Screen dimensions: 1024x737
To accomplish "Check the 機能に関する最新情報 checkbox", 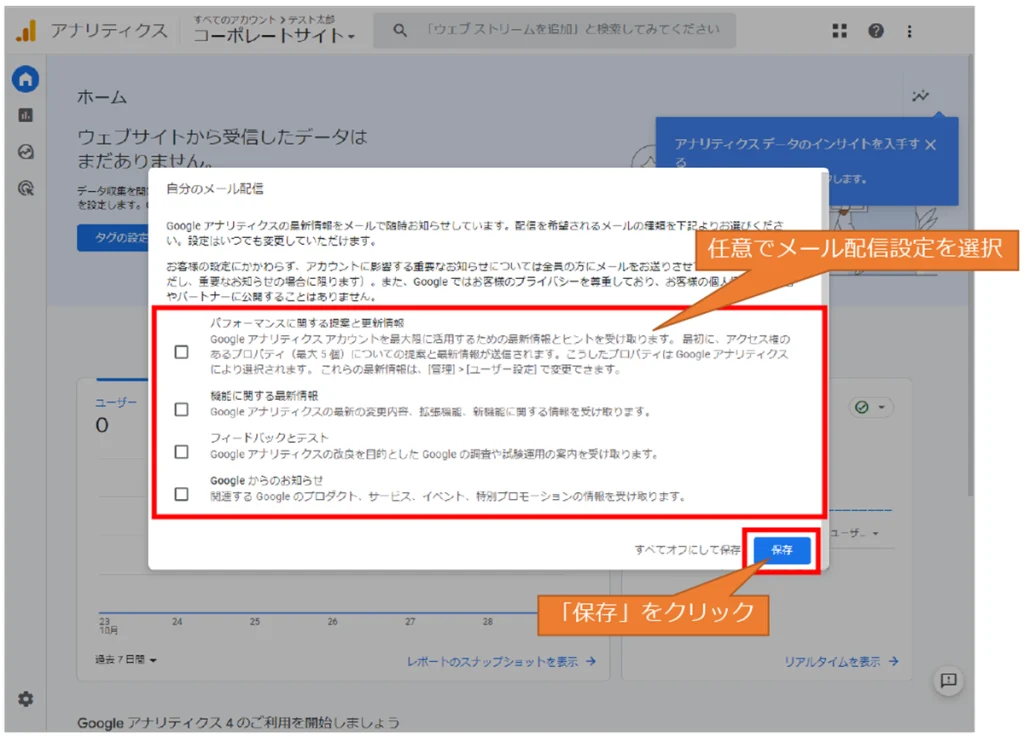I will pyautogui.click(x=181, y=409).
